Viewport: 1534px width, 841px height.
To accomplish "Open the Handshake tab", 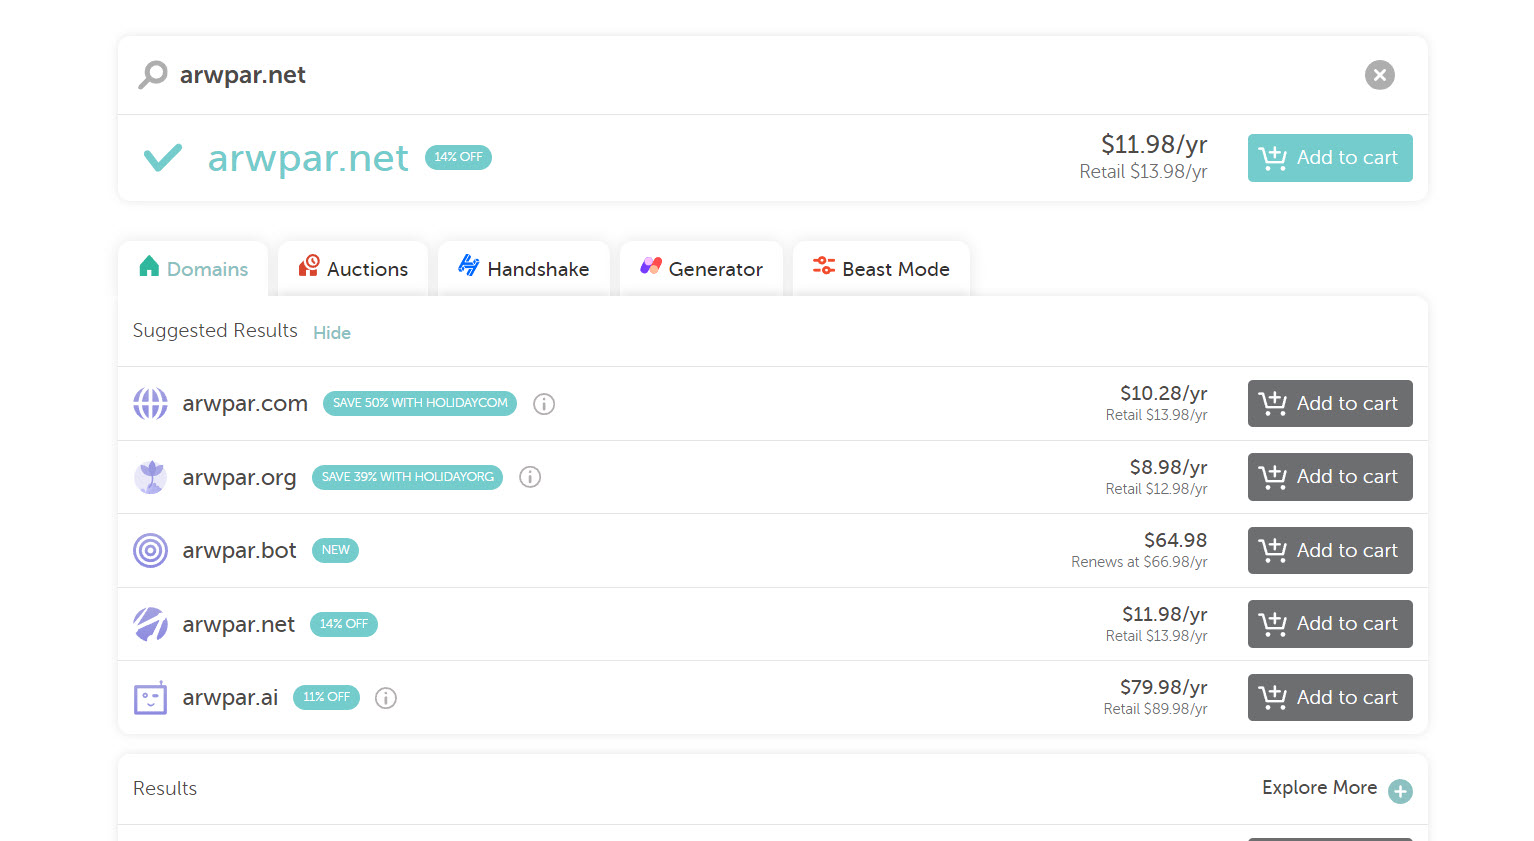I will coord(524,269).
